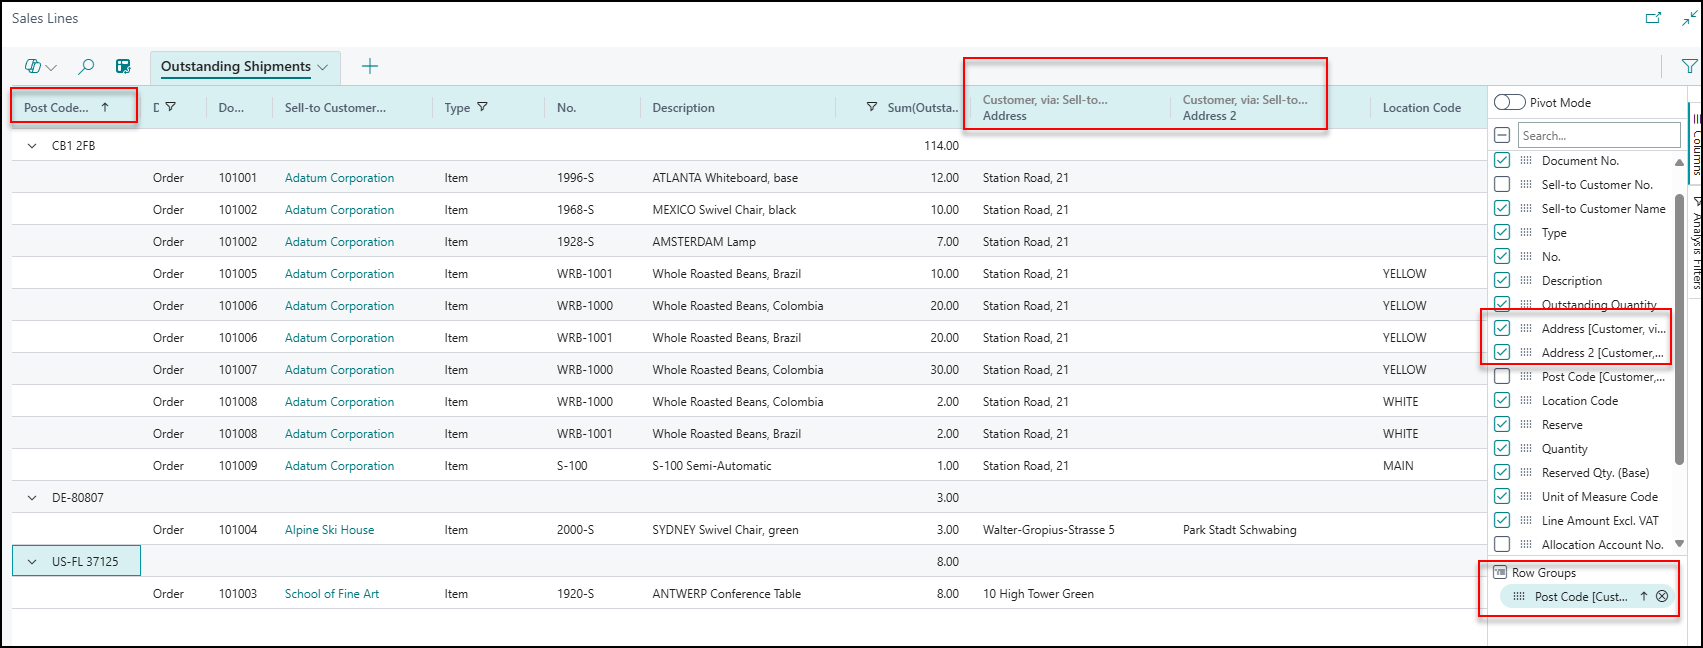Click the Row Groups section icon

pos(1500,573)
